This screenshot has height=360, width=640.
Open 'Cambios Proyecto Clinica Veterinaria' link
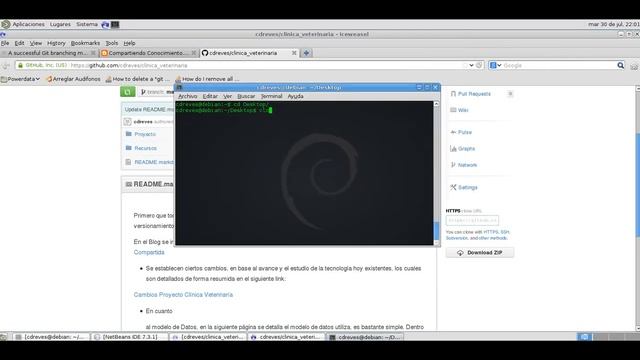click(183, 295)
